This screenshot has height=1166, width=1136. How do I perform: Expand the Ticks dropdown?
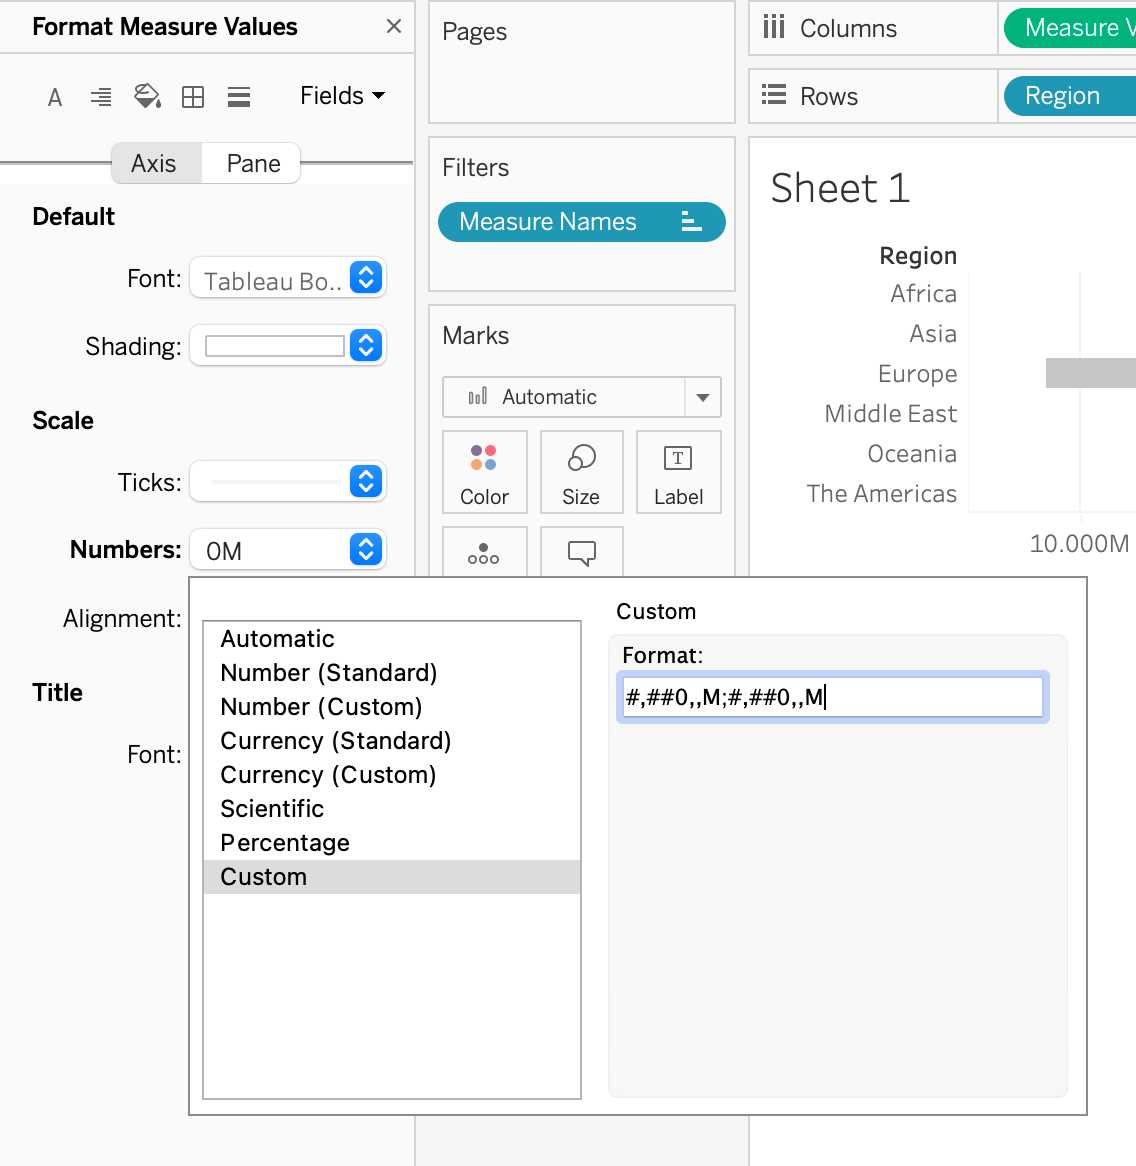pyautogui.click(x=287, y=482)
